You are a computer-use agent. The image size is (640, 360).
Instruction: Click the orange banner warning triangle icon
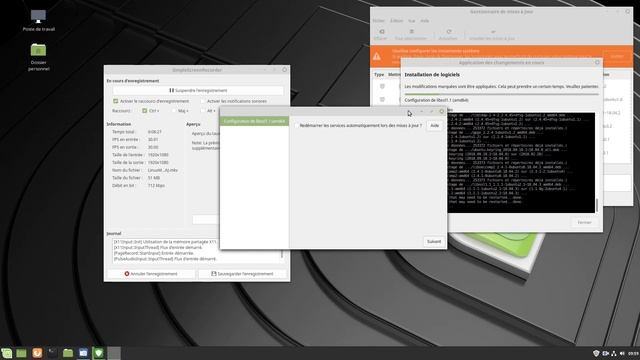coord(377,56)
